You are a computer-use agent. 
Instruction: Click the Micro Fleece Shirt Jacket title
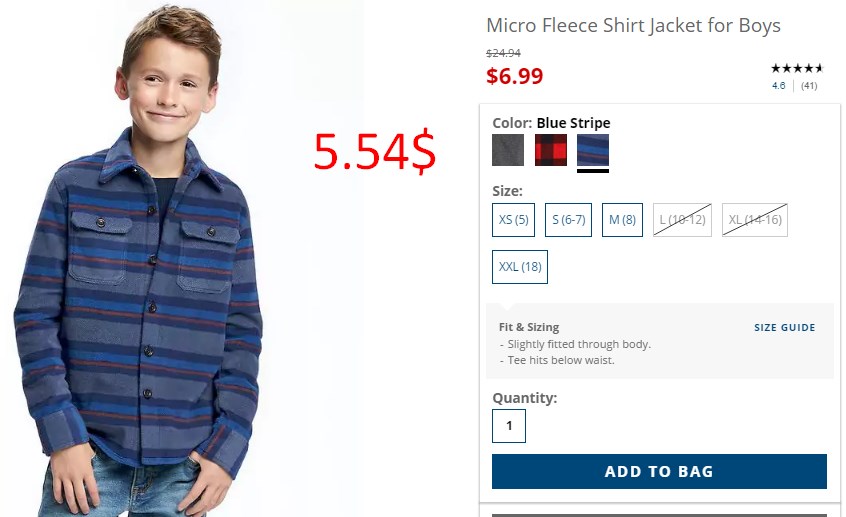[633, 25]
